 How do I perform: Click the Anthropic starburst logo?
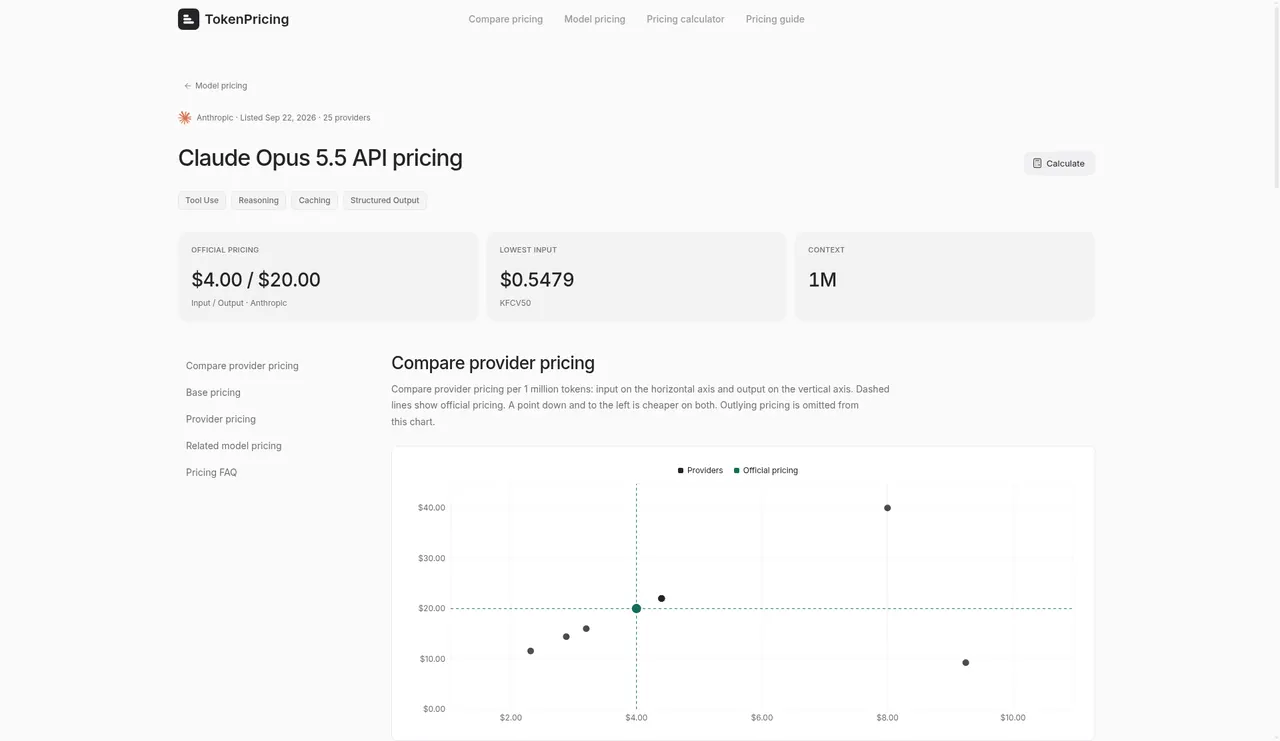click(x=185, y=118)
